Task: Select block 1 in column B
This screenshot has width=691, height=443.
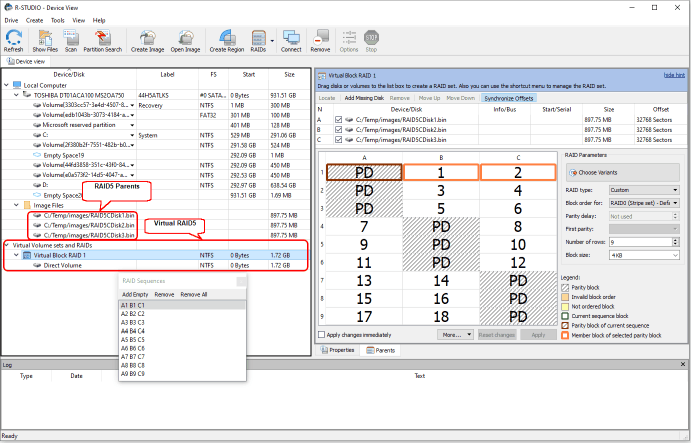Action: coord(441,172)
